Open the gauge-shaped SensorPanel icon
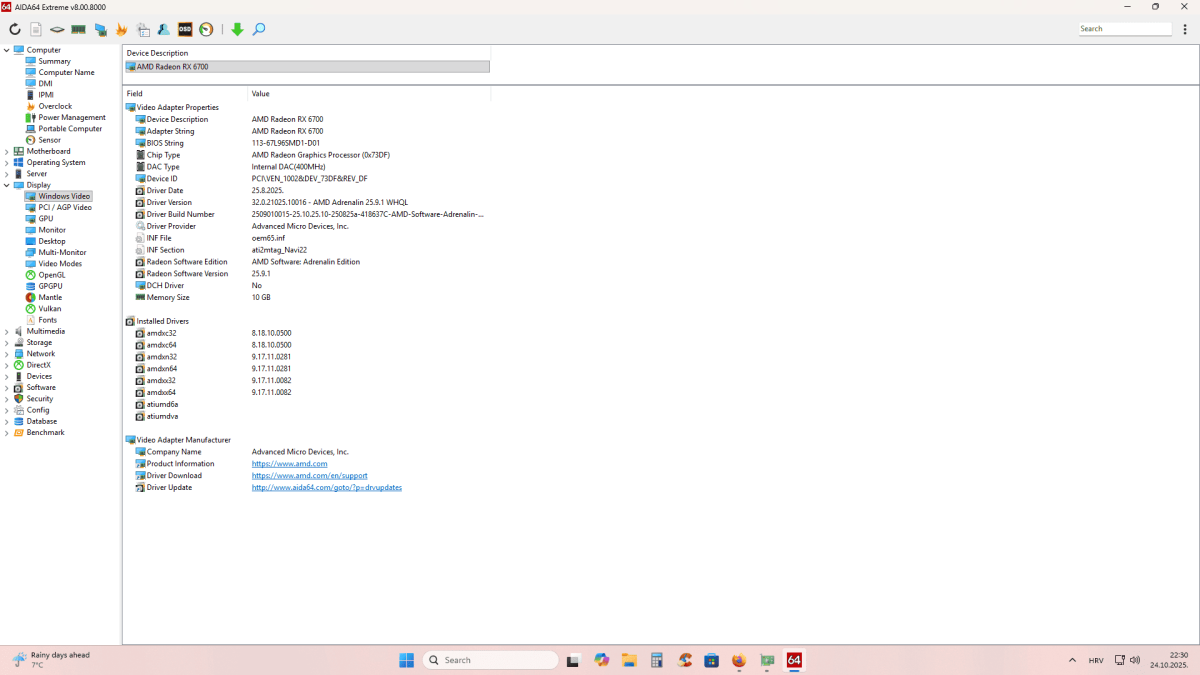Image resolution: width=1200 pixels, height=675 pixels. pyautogui.click(x=206, y=30)
